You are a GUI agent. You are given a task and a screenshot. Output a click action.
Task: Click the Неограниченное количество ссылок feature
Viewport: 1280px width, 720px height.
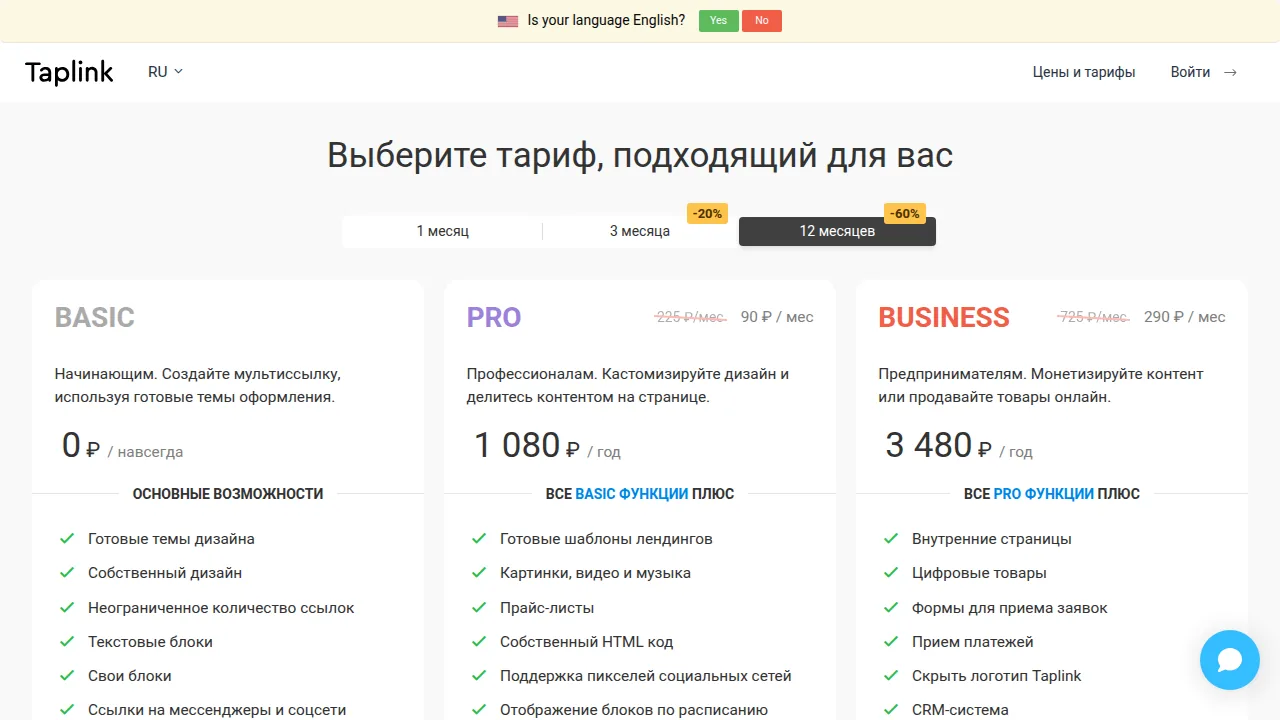click(221, 608)
